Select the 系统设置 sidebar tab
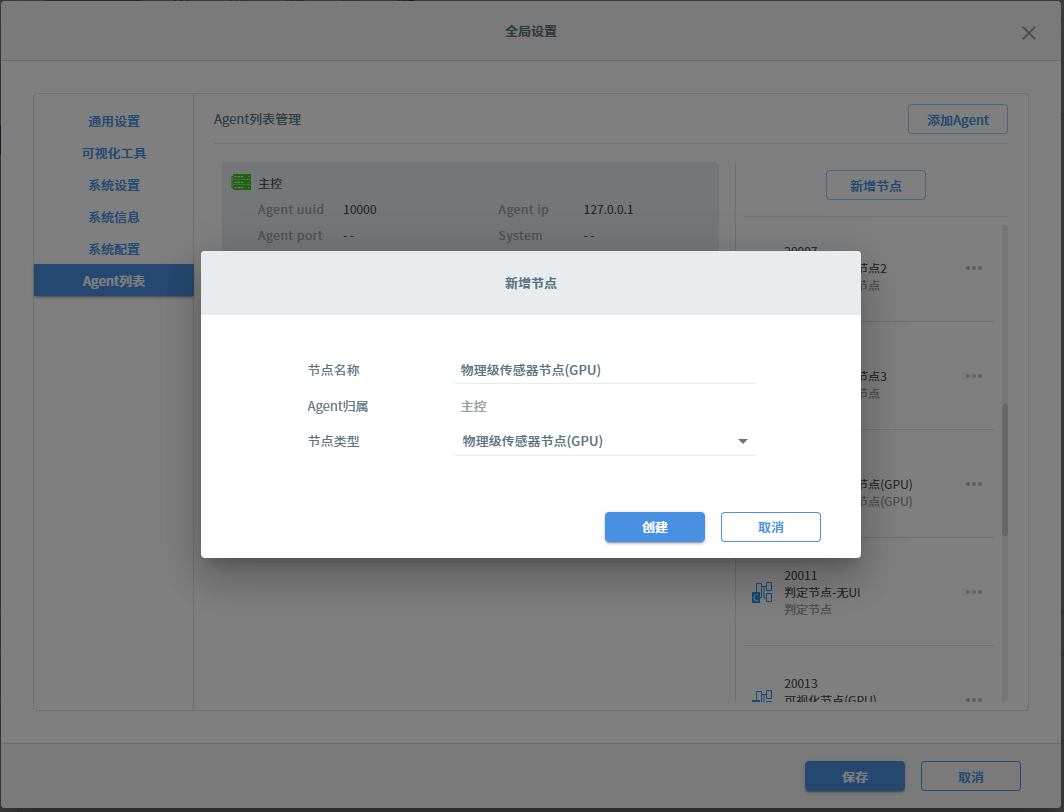Image resolution: width=1064 pixels, height=812 pixels. pyautogui.click(x=114, y=186)
